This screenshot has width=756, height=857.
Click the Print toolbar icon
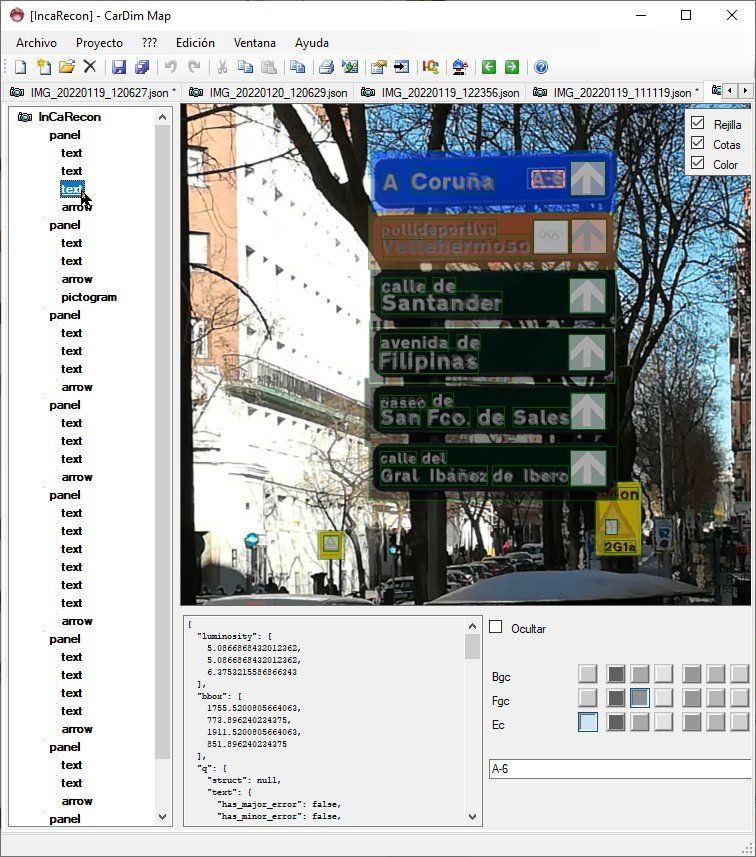[x=326, y=67]
